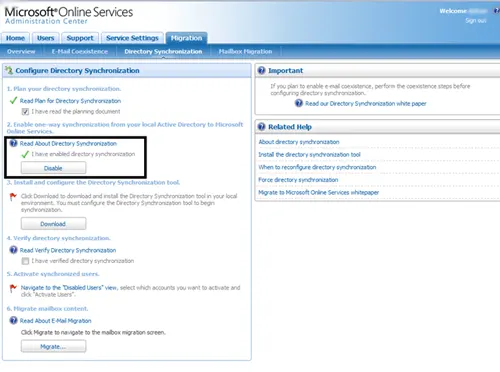Click the Related Help panel icon
The height and width of the screenshot is (372, 500).
tap(262, 127)
